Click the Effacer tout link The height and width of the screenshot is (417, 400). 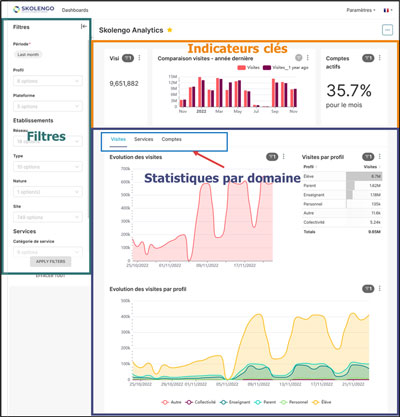click(51, 276)
